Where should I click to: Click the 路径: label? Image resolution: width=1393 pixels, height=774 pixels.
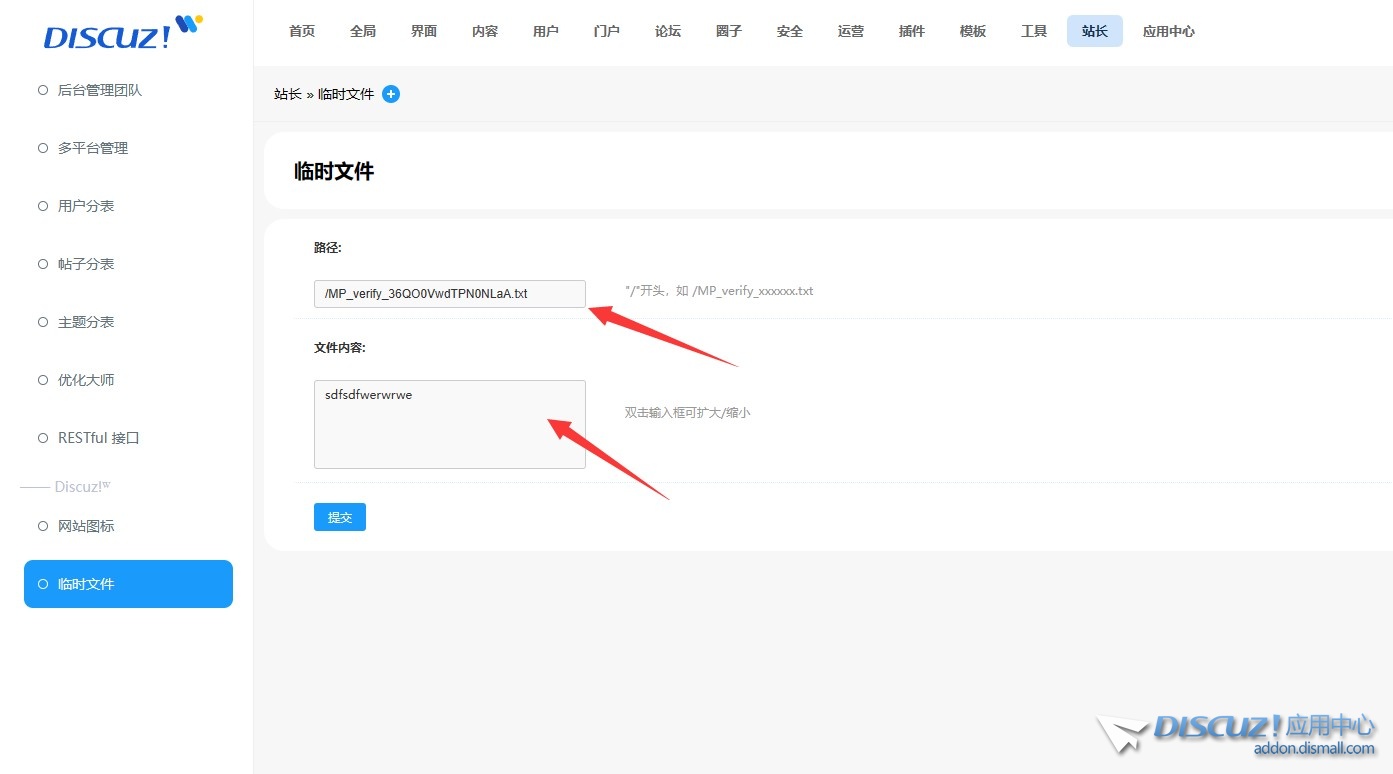click(328, 247)
